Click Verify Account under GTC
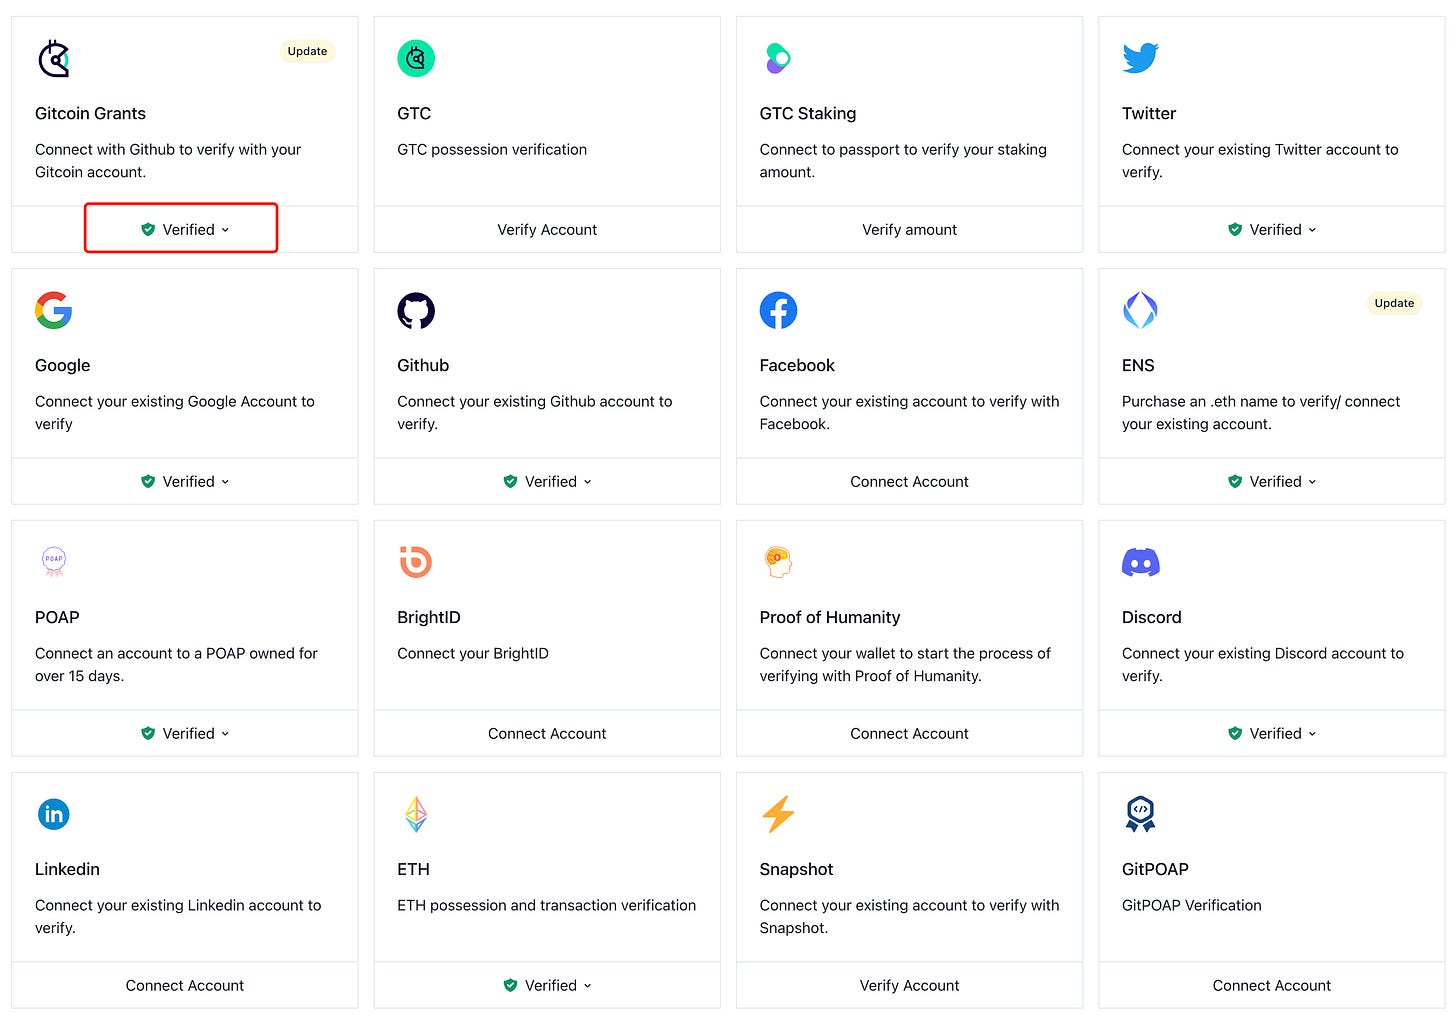Image resolution: width=1456 pixels, height=1016 pixels. 547,229
